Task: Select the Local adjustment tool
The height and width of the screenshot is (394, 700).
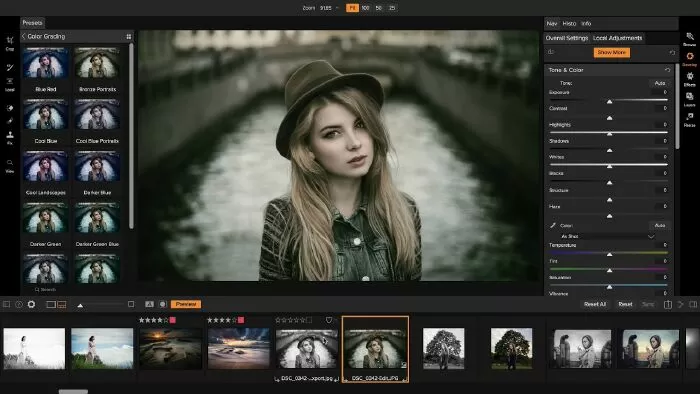Action: coord(10,84)
